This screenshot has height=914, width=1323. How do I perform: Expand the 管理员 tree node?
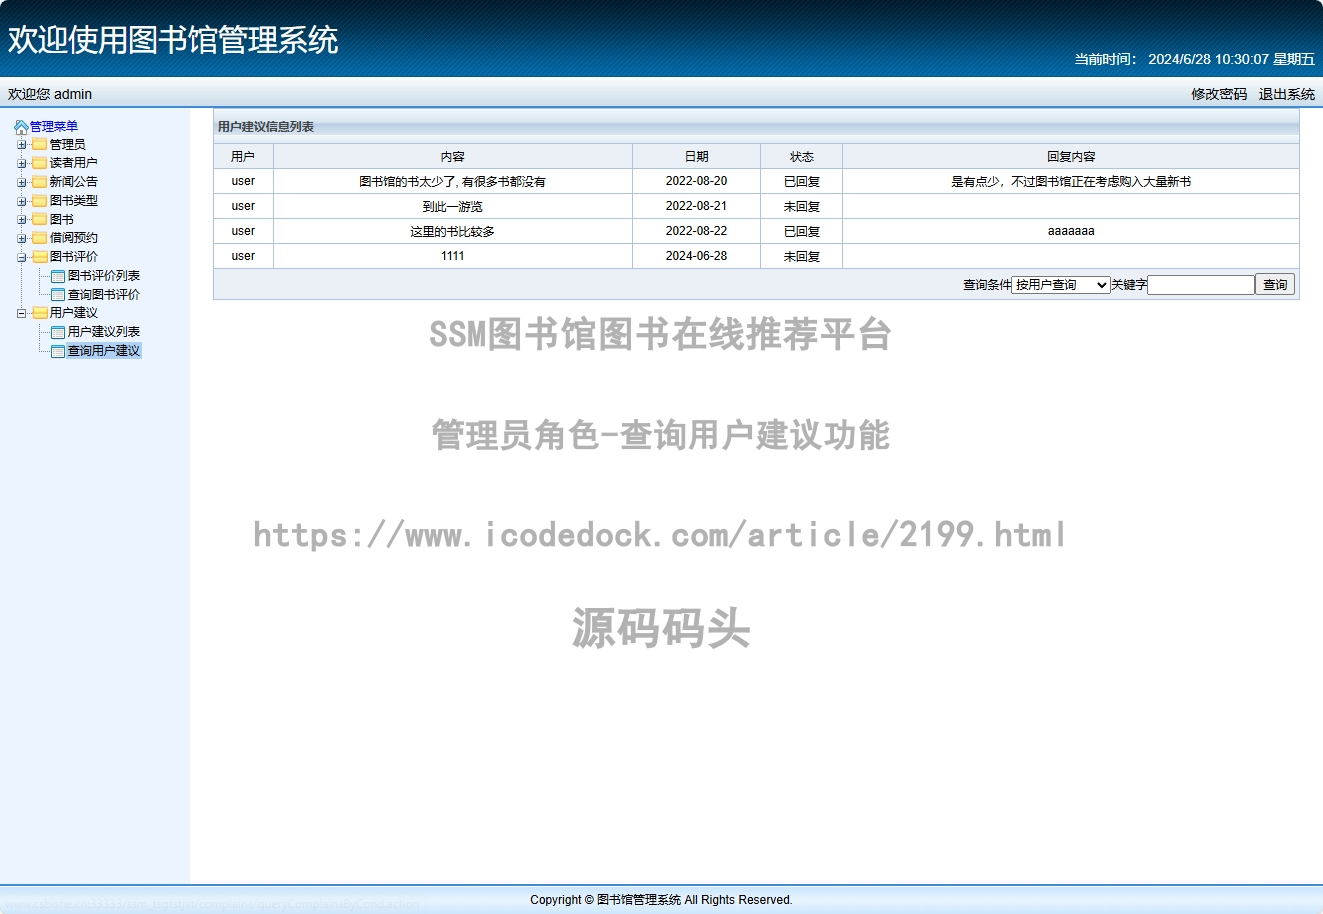pyautogui.click(x=21, y=145)
